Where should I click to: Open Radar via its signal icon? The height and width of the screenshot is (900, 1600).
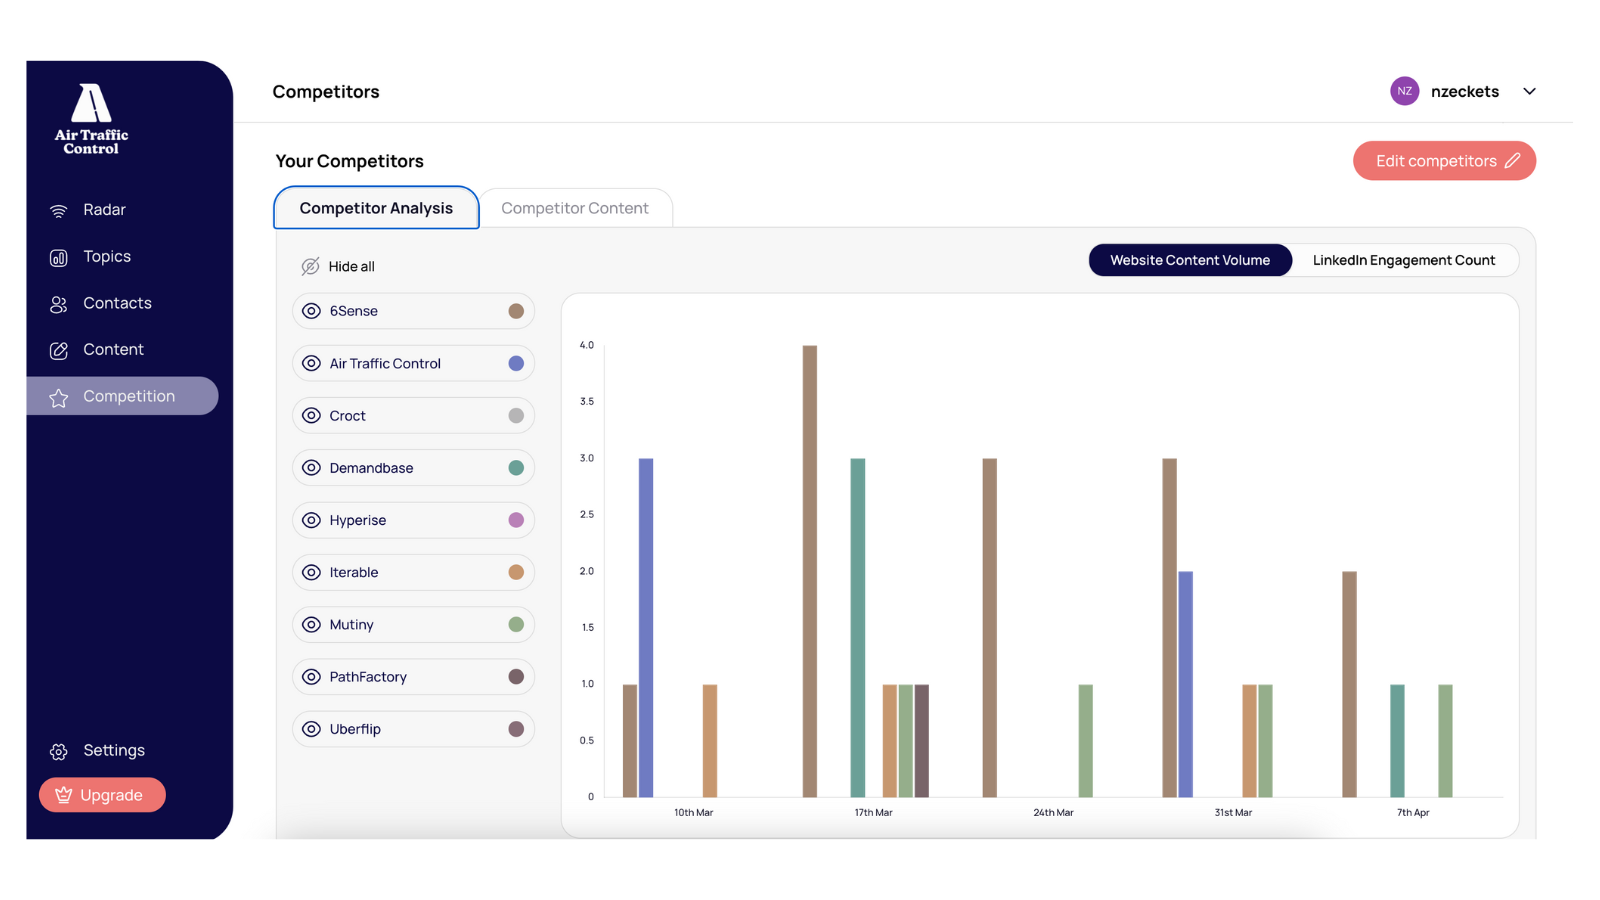coord(59,211)
